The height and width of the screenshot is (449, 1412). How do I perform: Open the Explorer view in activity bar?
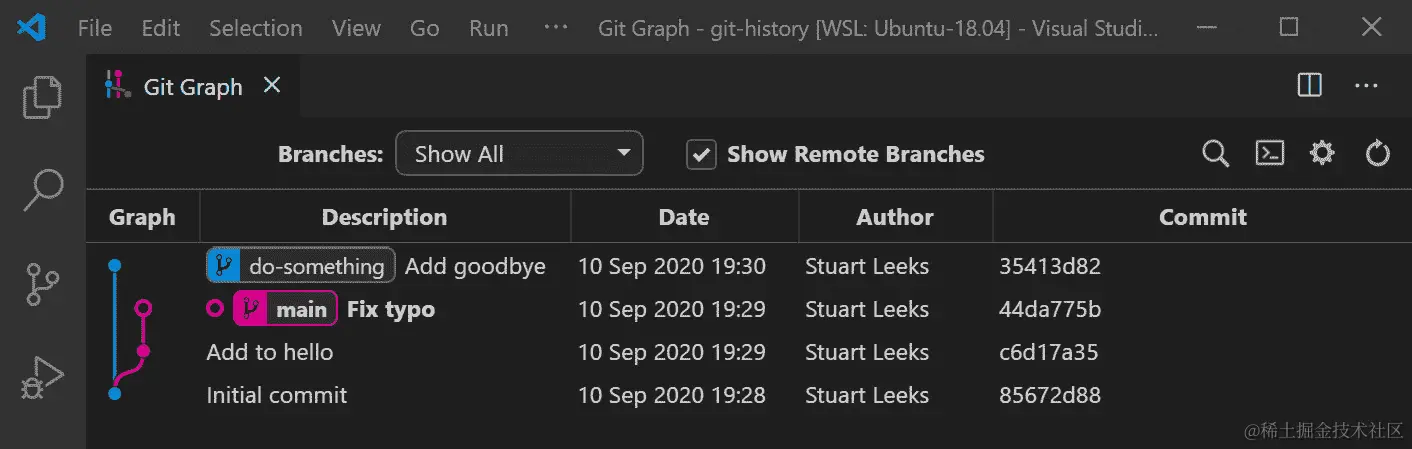43,96
